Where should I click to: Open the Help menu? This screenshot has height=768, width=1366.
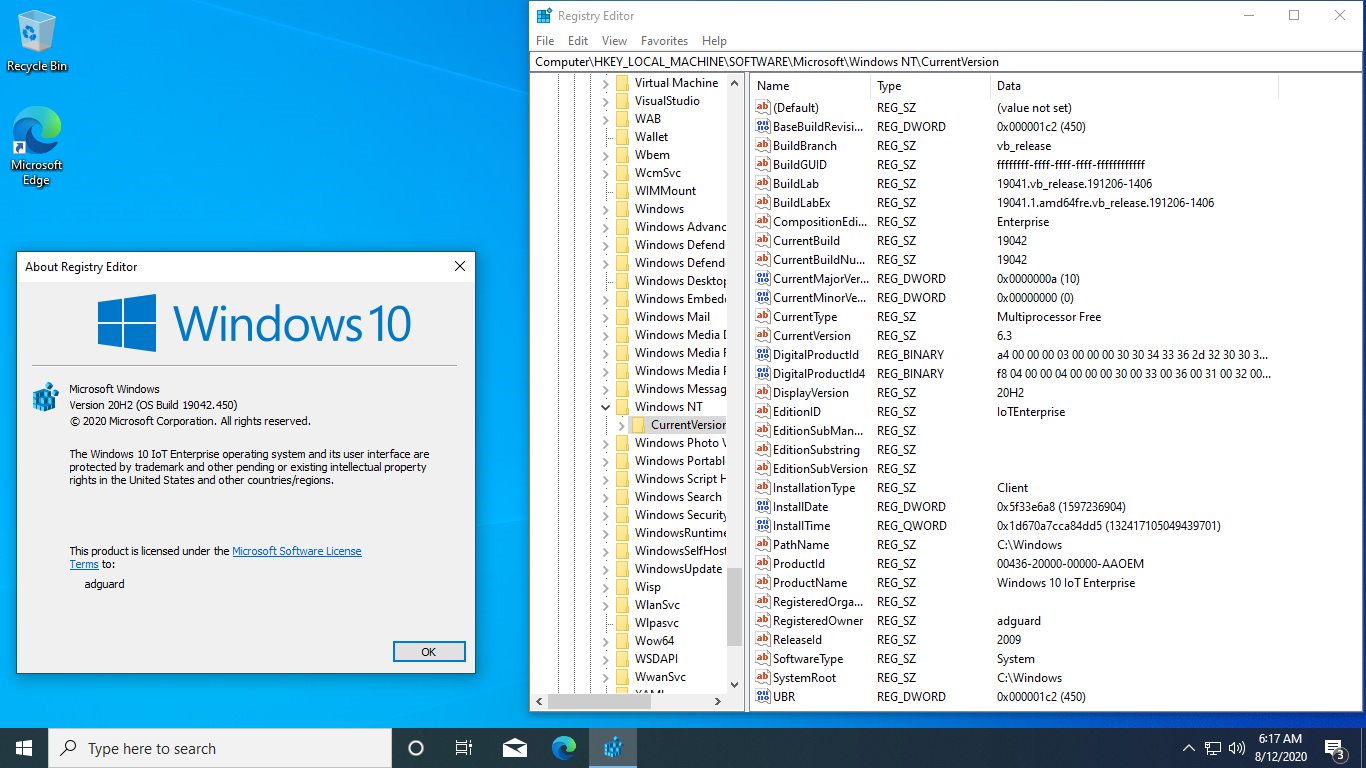pos(714,41)
